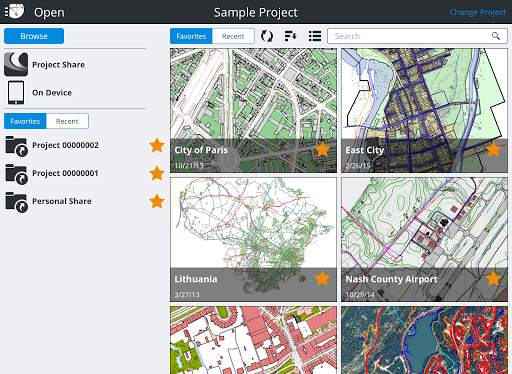The width and height of the screenshot is (512, 374).
Task: Open the app menu icon in header
Action: (15, 11)
